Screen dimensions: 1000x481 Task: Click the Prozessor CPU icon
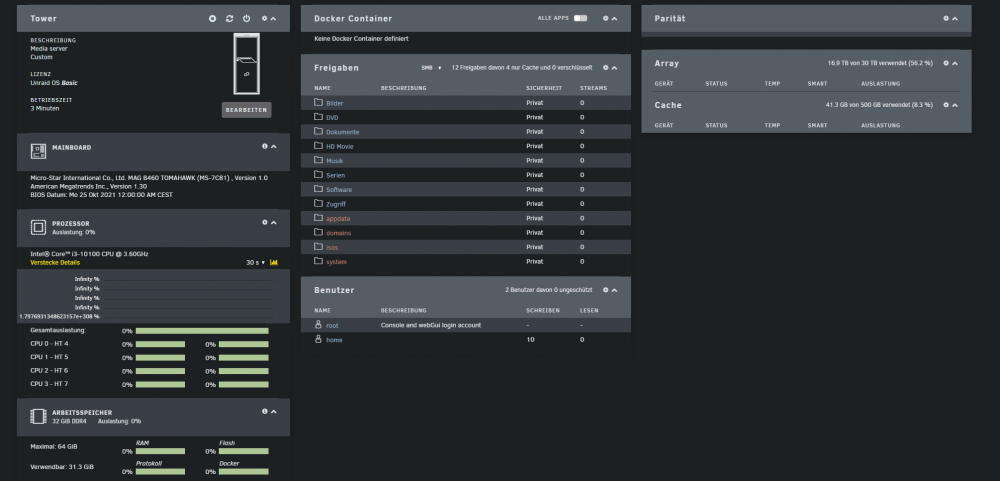click(38, 227)
